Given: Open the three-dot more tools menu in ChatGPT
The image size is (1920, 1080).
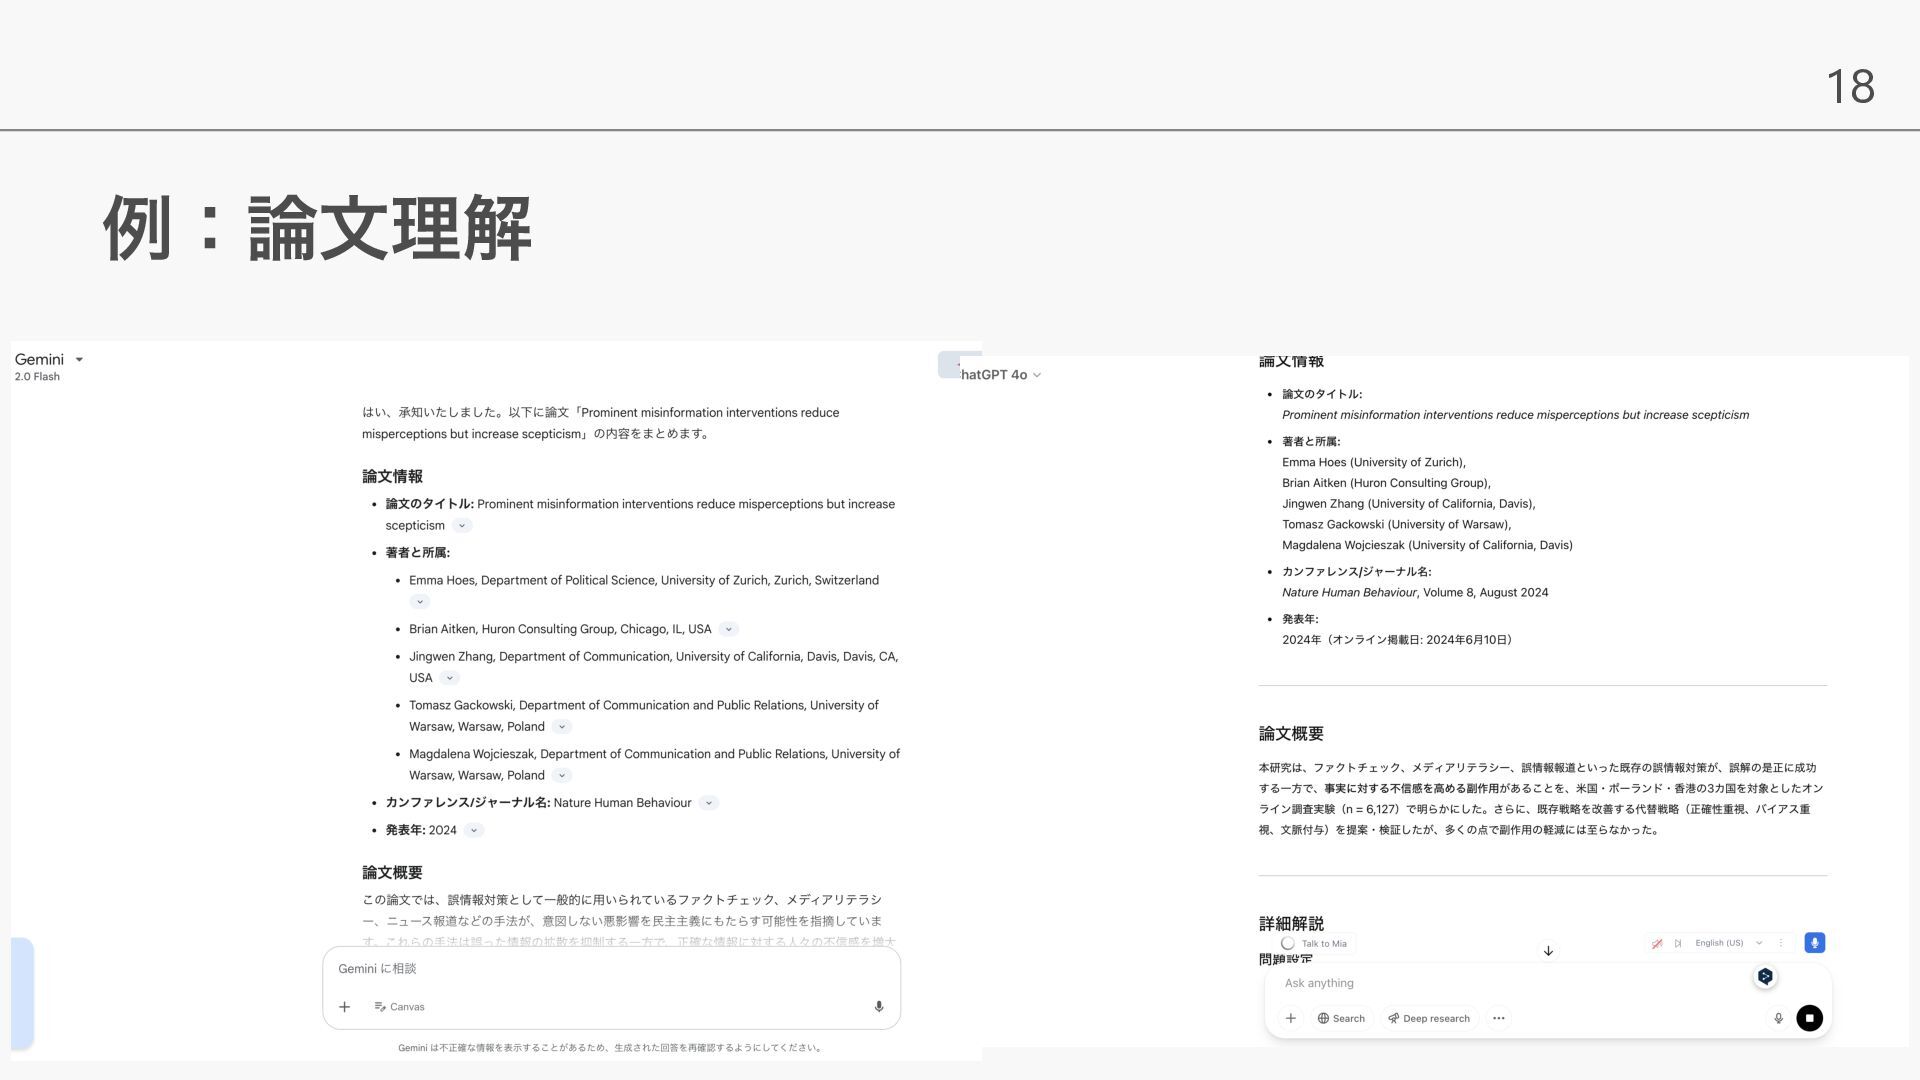Looking at the screenshot, I should click(1498, 1018).
